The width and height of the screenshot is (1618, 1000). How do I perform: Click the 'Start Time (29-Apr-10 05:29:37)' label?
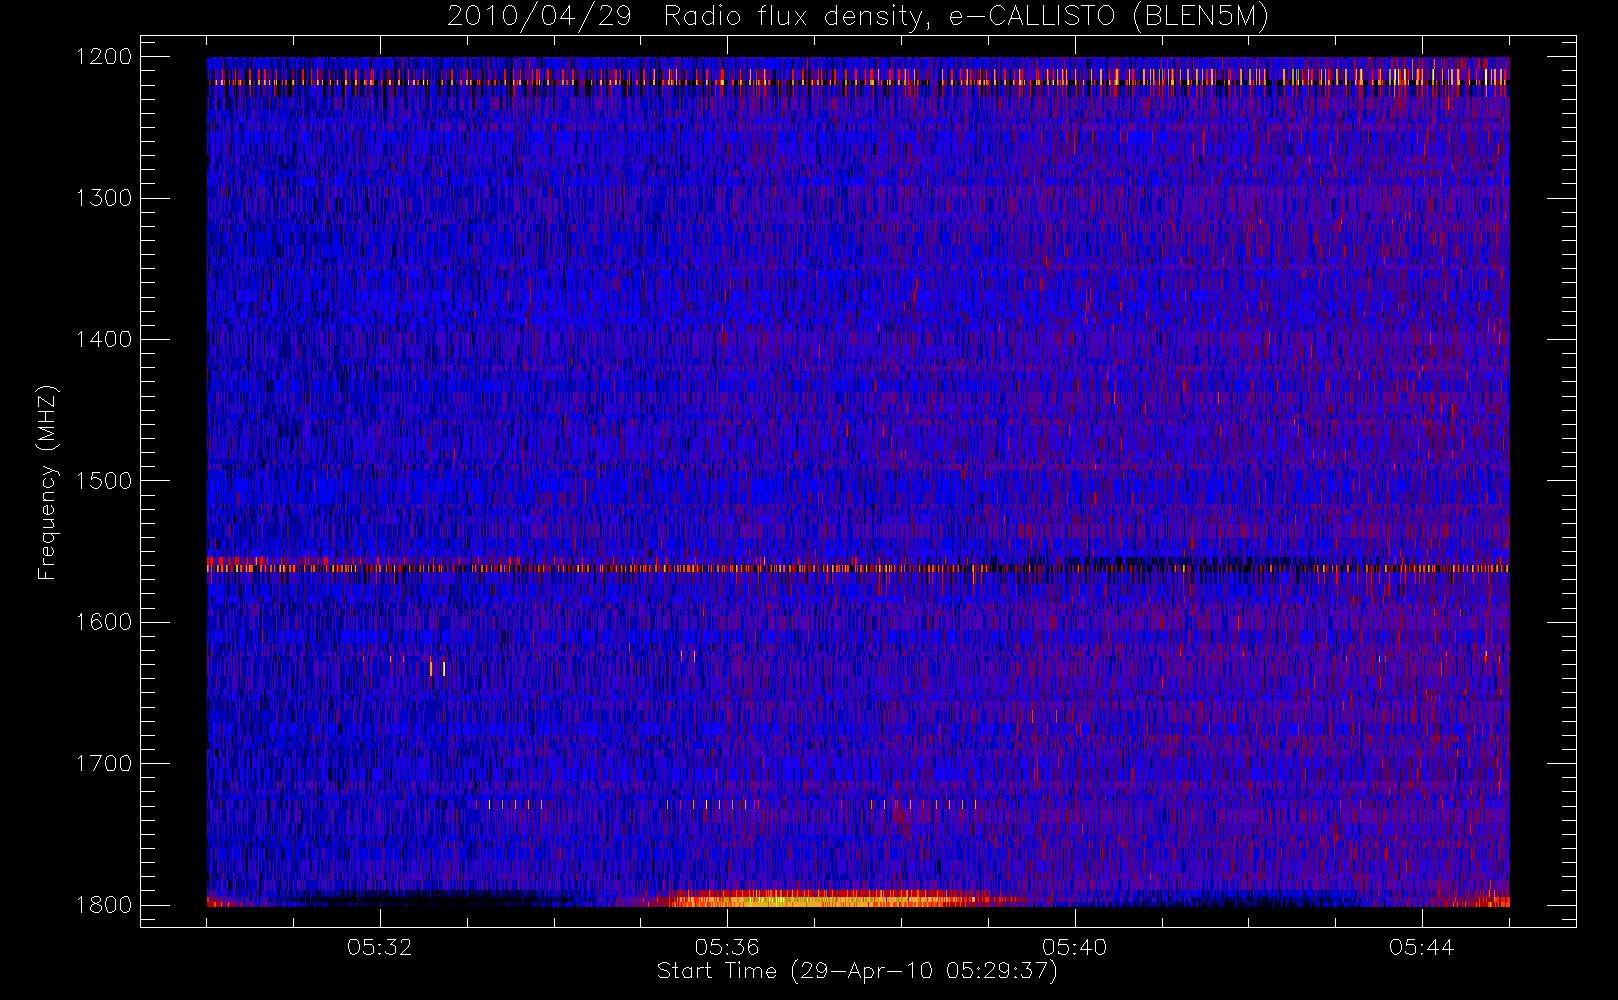pyautogui.click(x=857, y=971)
